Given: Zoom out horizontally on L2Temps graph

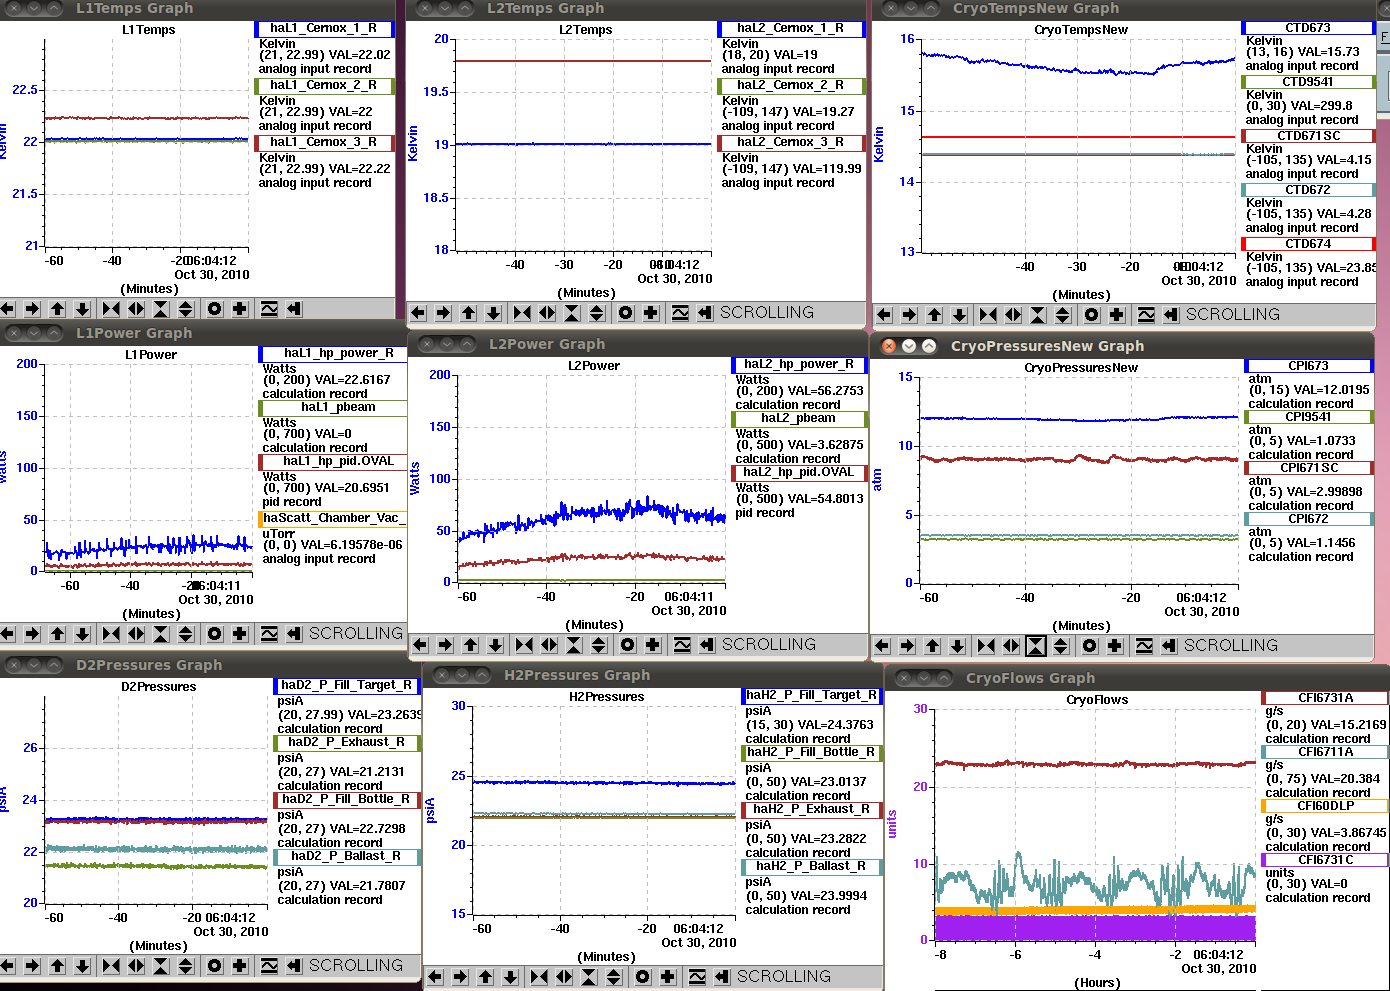Looking at the screenshot, I should click(547, 313).
